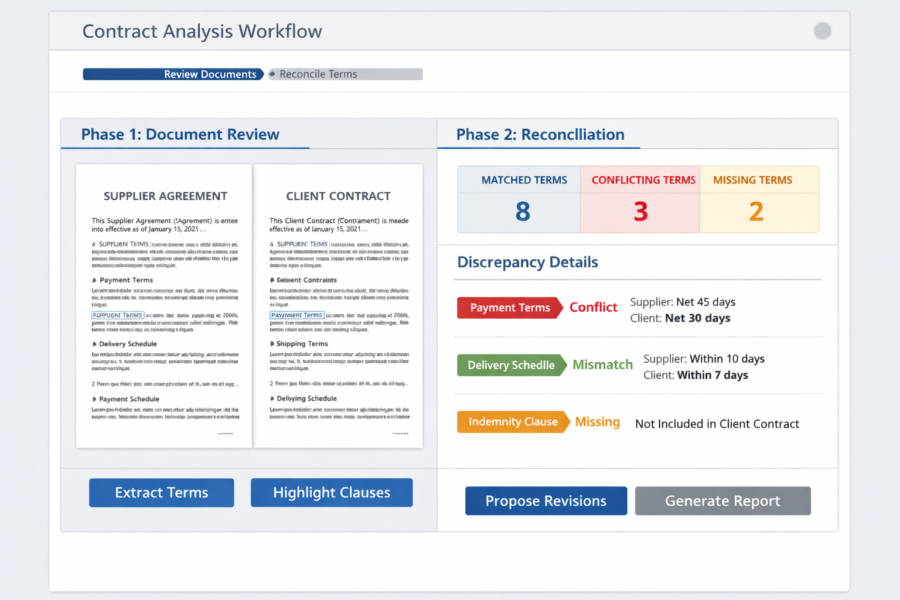The width and height of the screenshot is (900, 600).
Task: Open Phase 2: Reconciliation tab
Action: click(540, 134)
